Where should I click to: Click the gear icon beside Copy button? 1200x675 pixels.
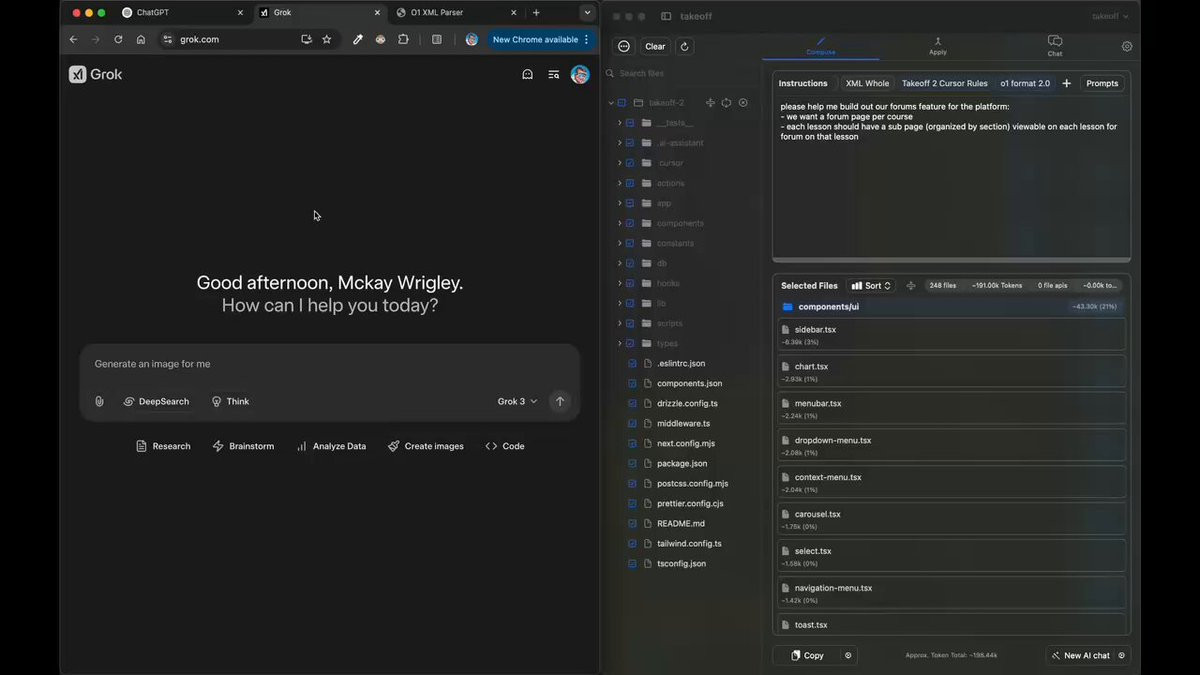(848, 656)
